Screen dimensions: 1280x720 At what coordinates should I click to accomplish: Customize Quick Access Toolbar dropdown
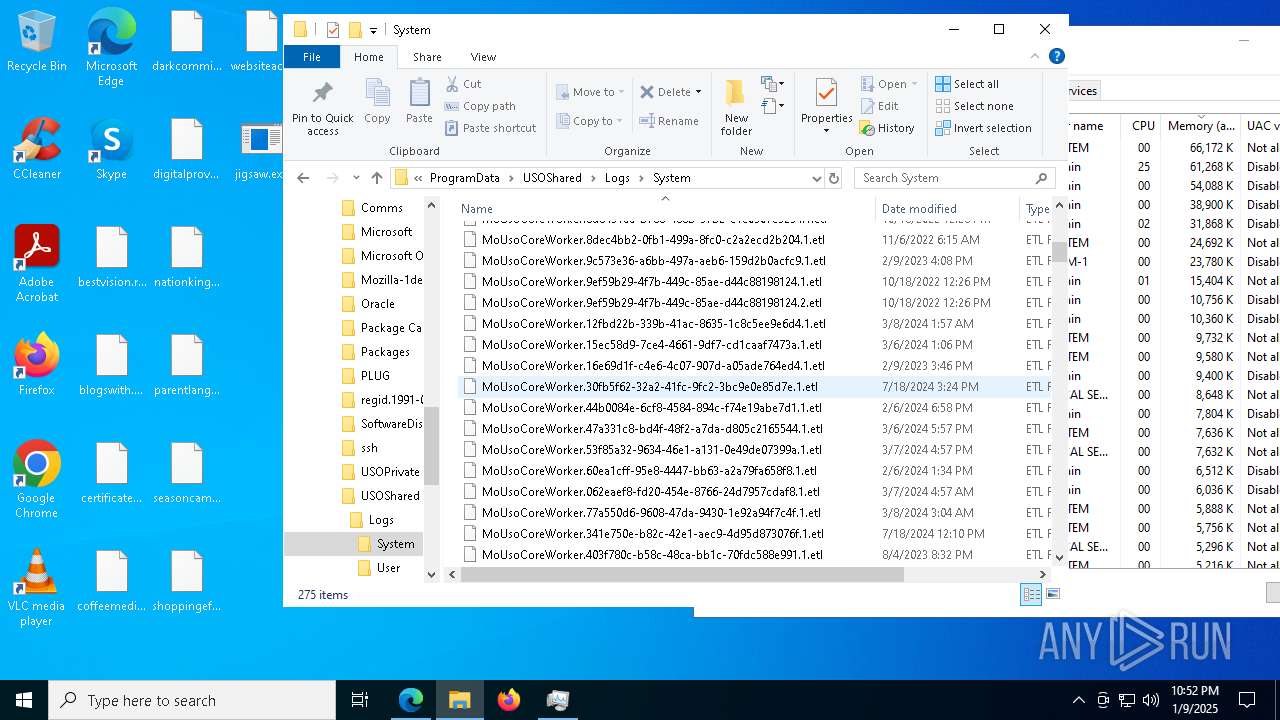pyautogui.click(x=373, y=30)
